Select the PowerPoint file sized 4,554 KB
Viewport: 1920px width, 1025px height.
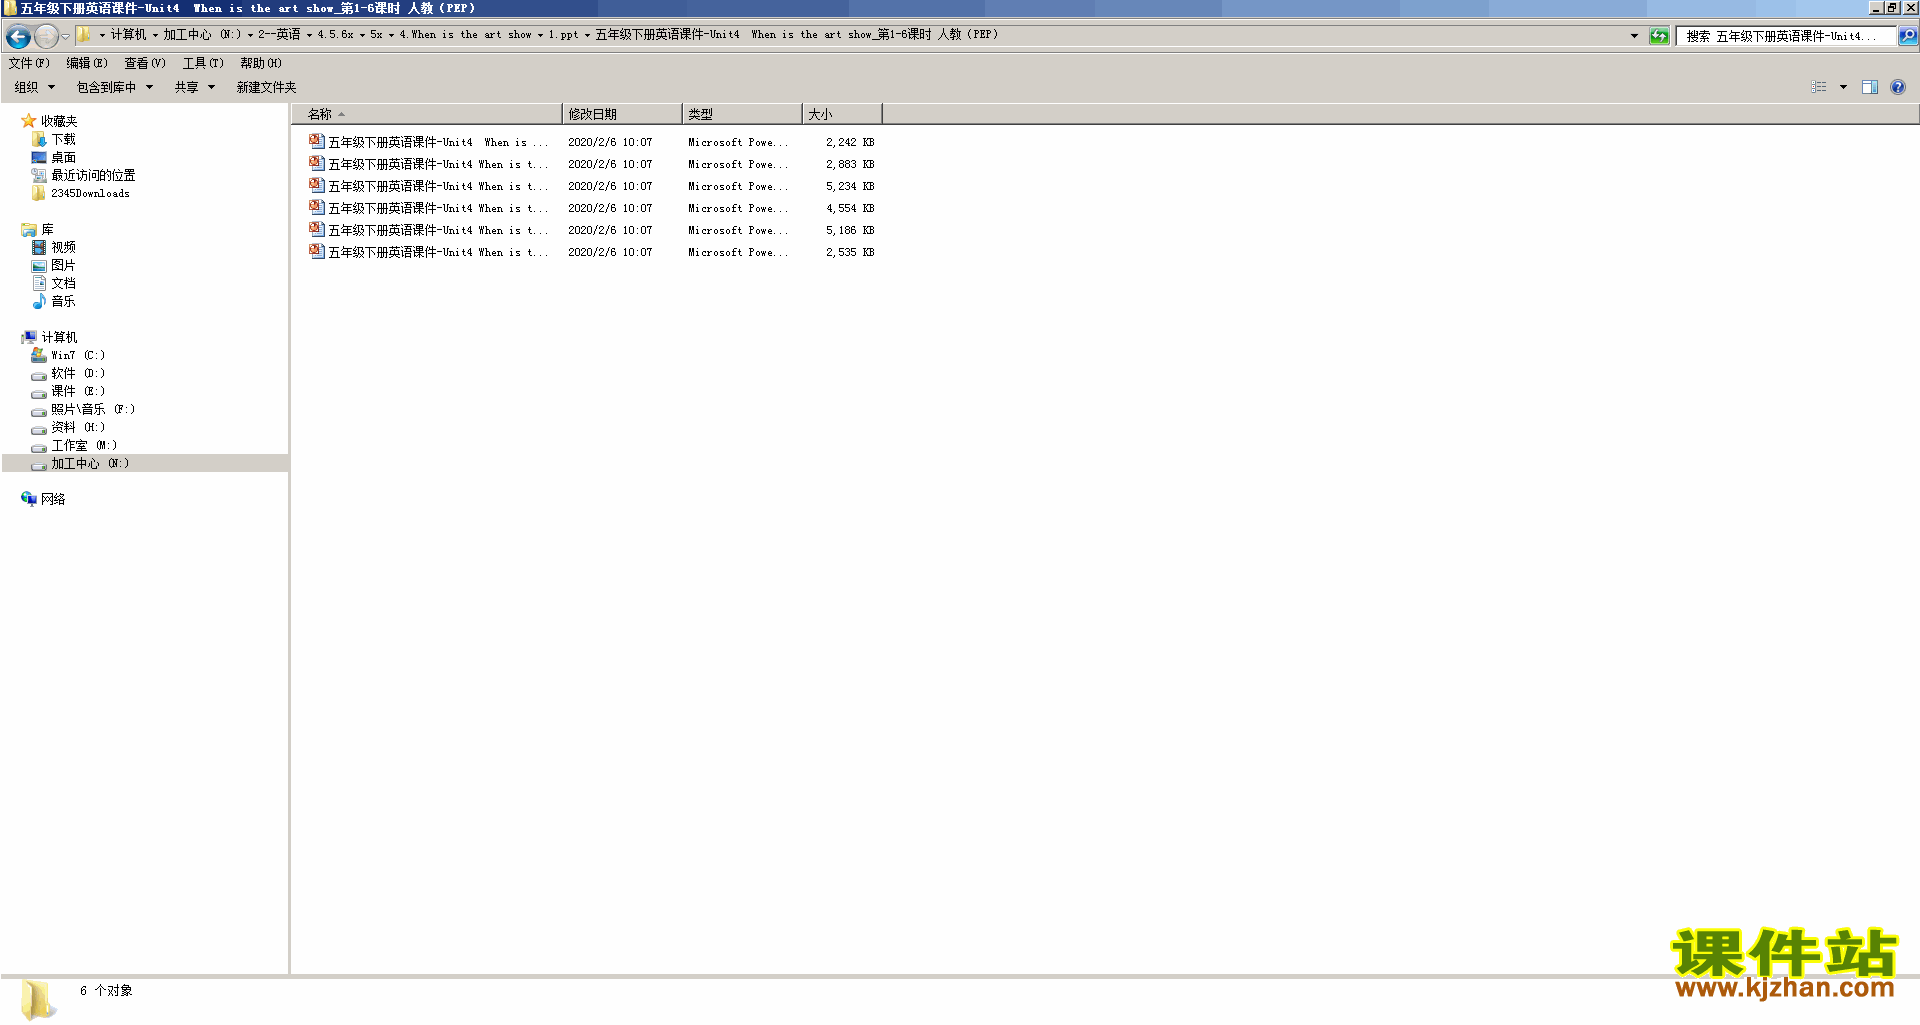[x=590, y=208]
